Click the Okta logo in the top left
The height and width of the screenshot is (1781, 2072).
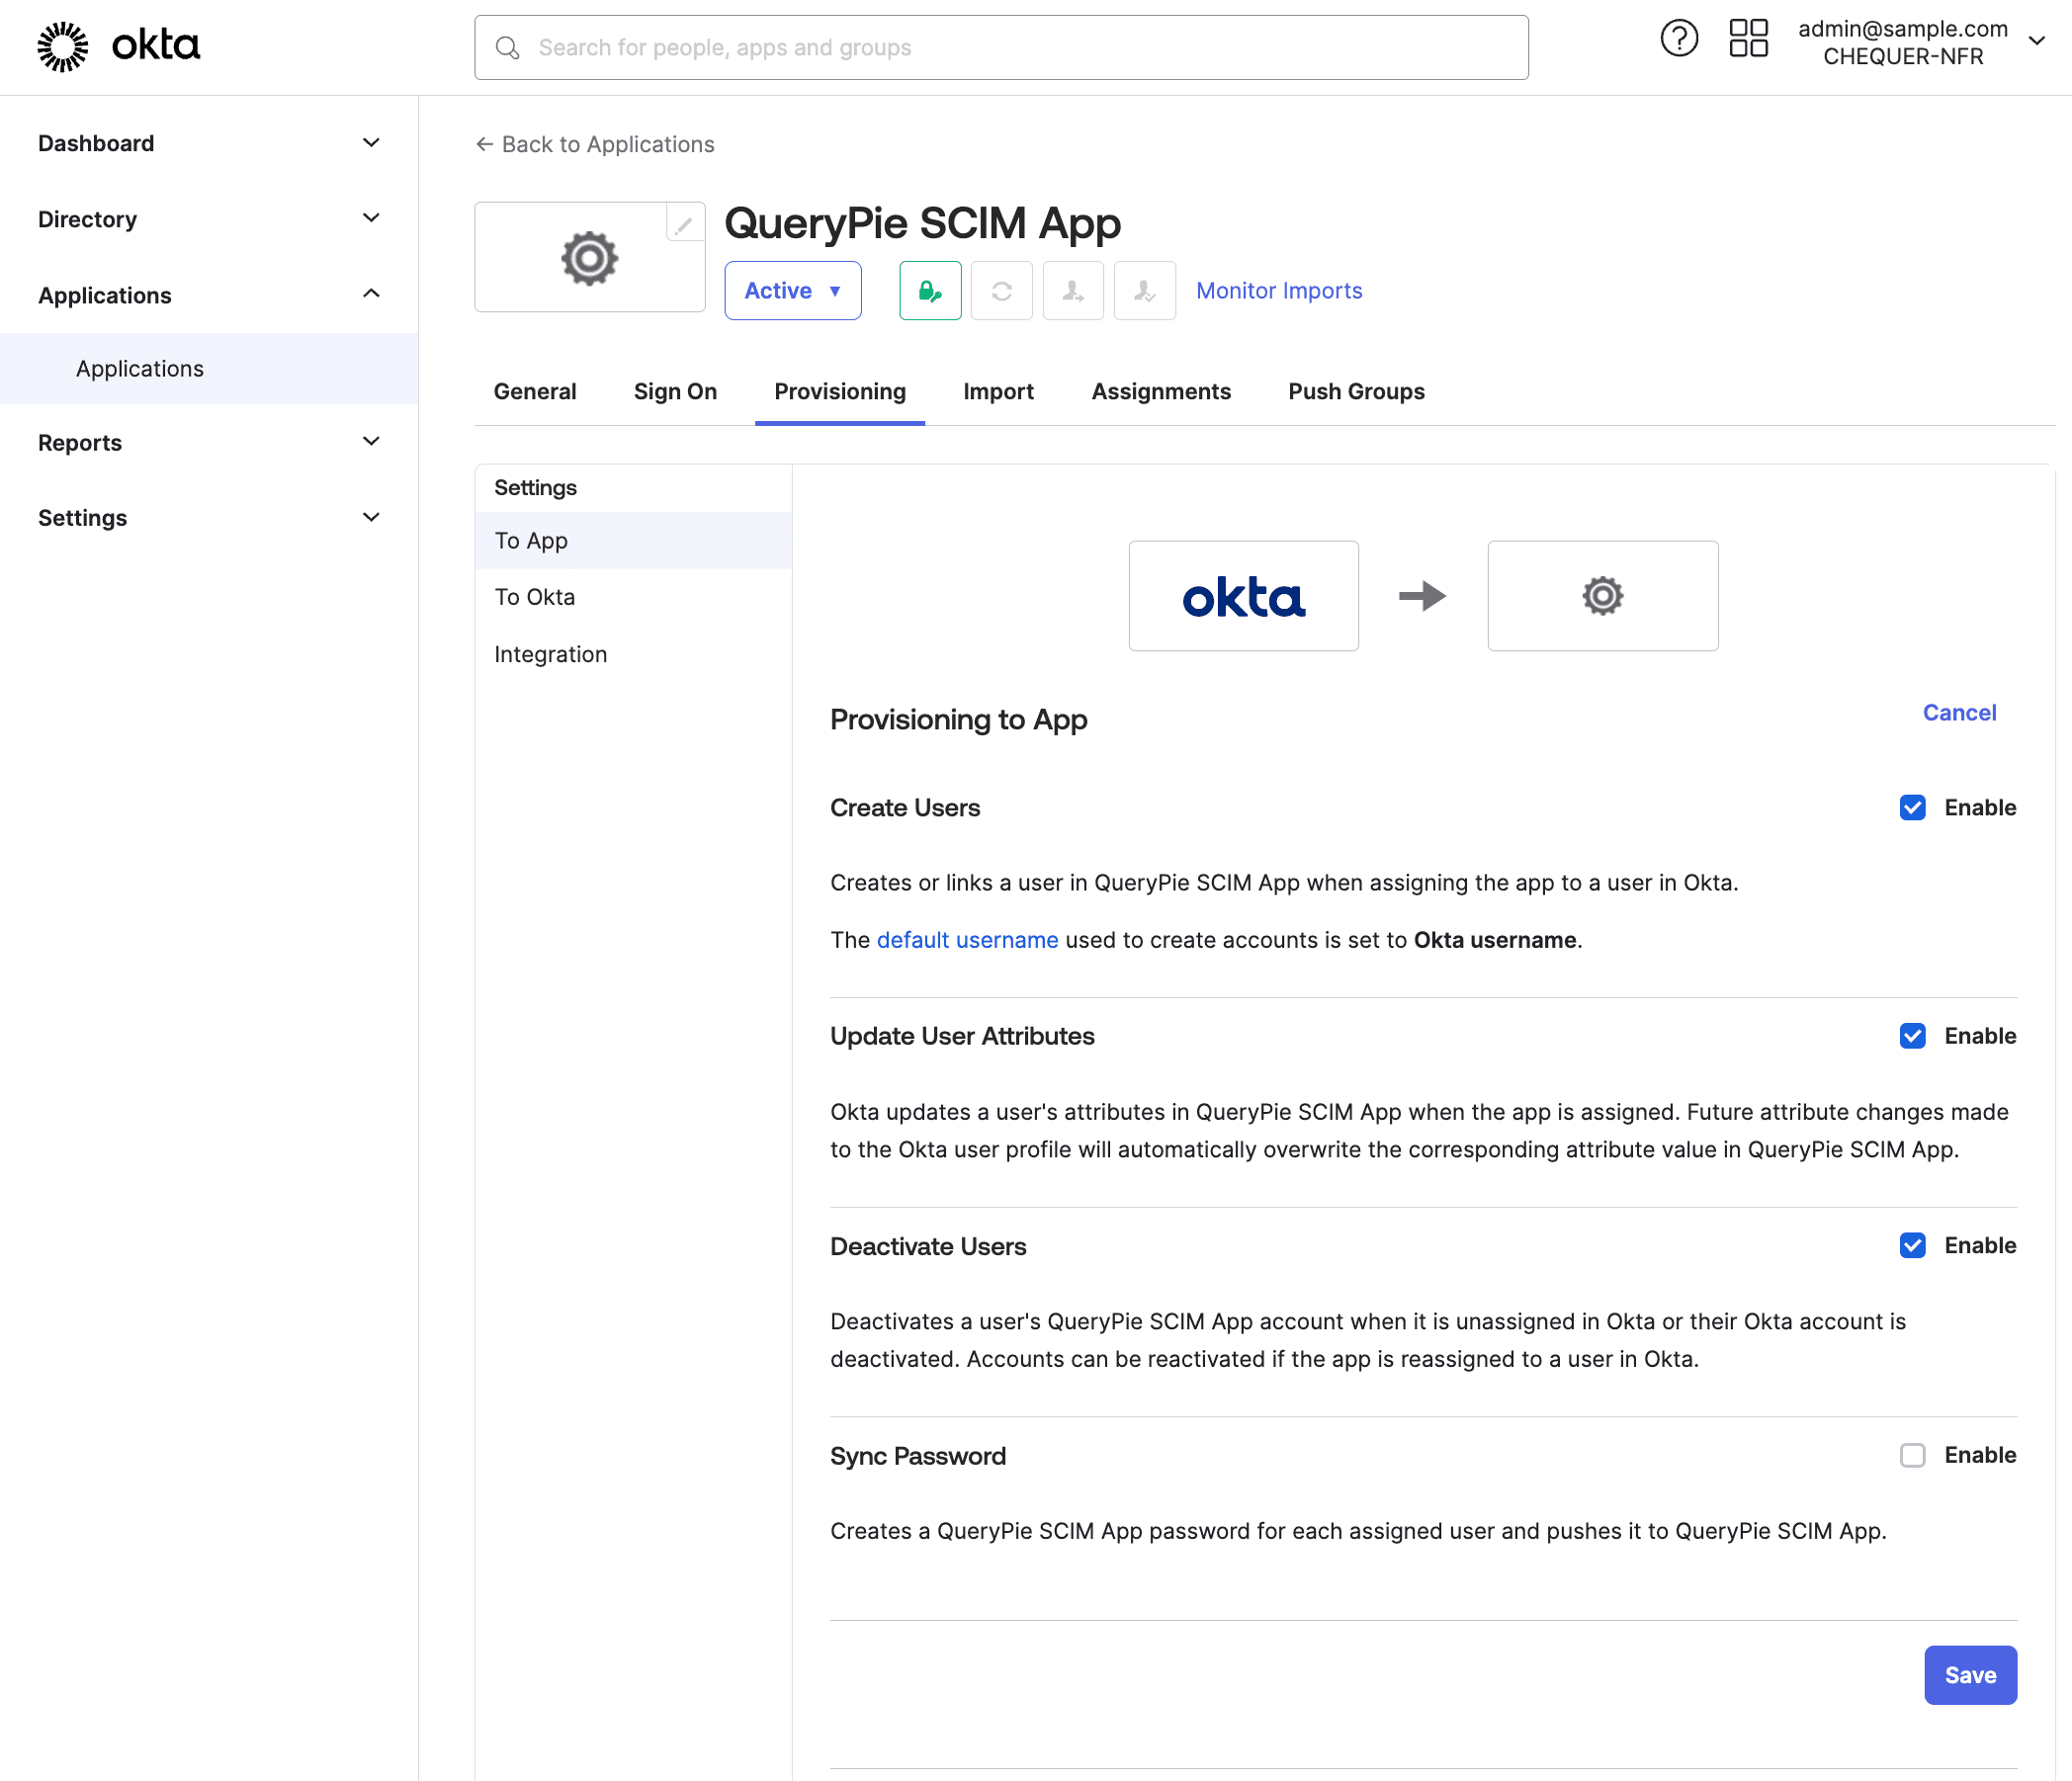117,45
